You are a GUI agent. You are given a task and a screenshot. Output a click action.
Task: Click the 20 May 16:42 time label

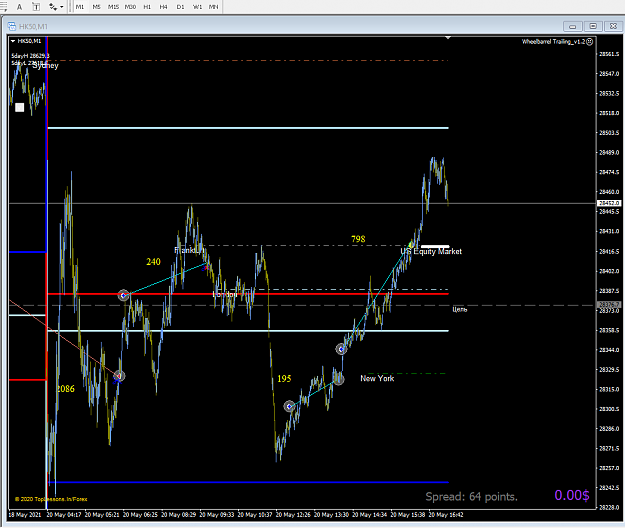coord(446,515)
